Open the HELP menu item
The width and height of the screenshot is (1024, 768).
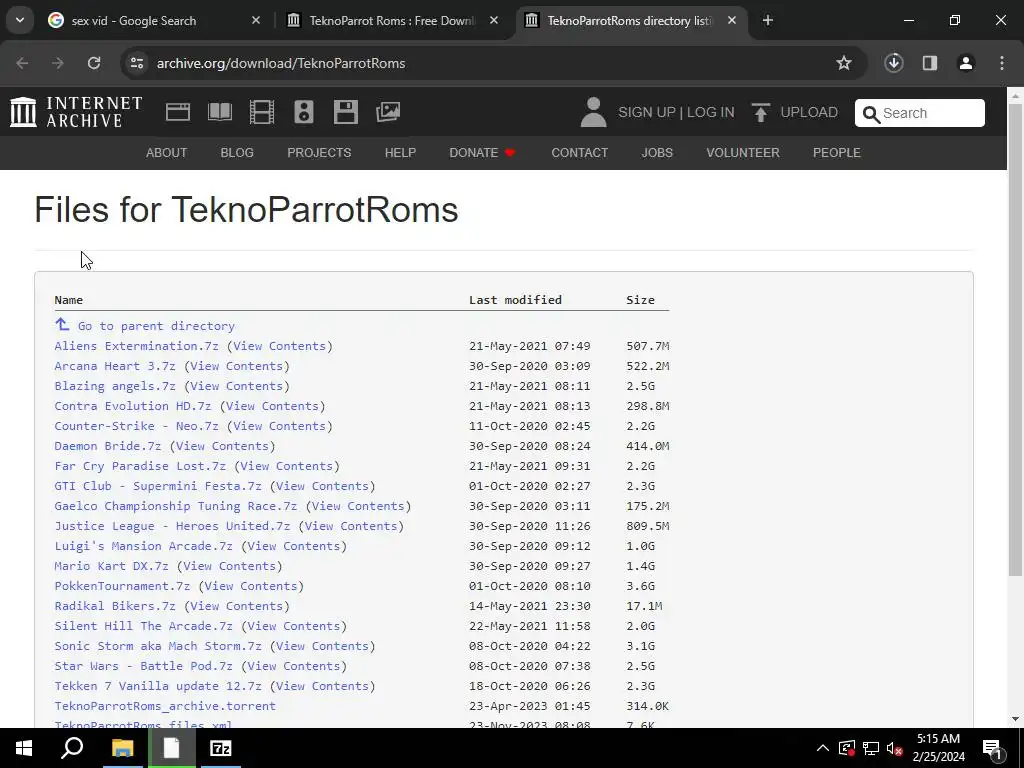point(400,153)
